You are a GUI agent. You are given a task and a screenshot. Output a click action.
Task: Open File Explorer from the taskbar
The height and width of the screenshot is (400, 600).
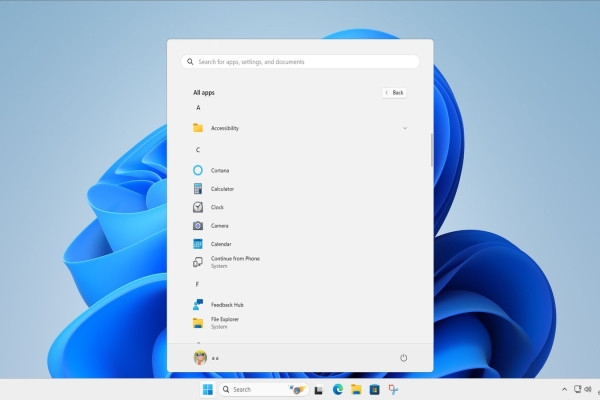click(356, 390)
